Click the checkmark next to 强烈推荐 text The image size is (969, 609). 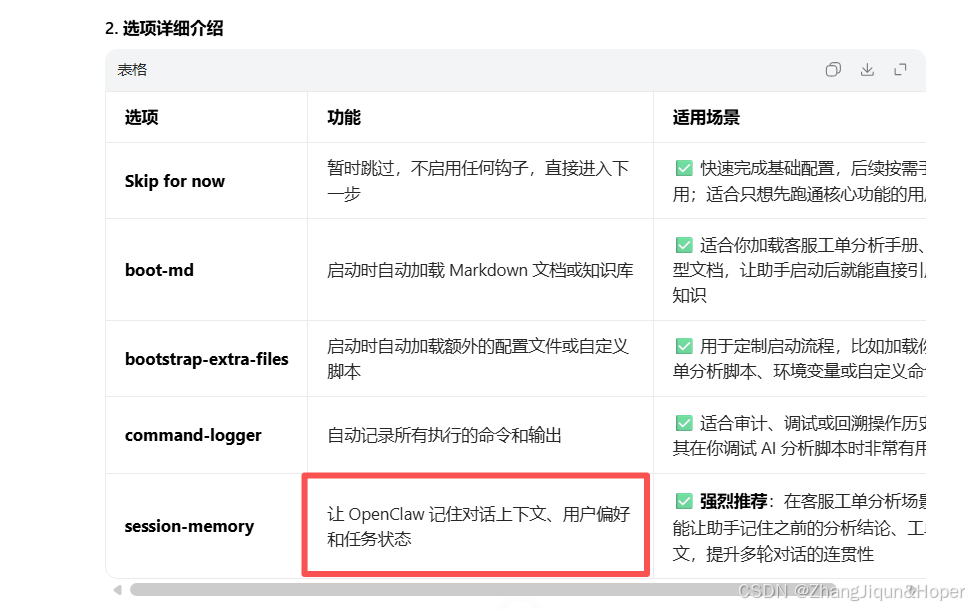(x=684, y=500)
